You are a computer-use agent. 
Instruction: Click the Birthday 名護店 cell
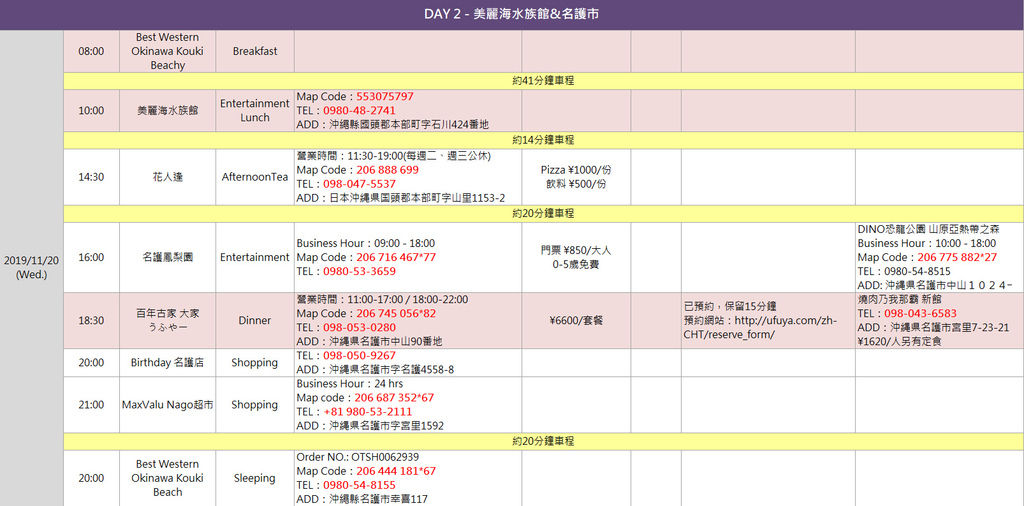coord(167,362)
